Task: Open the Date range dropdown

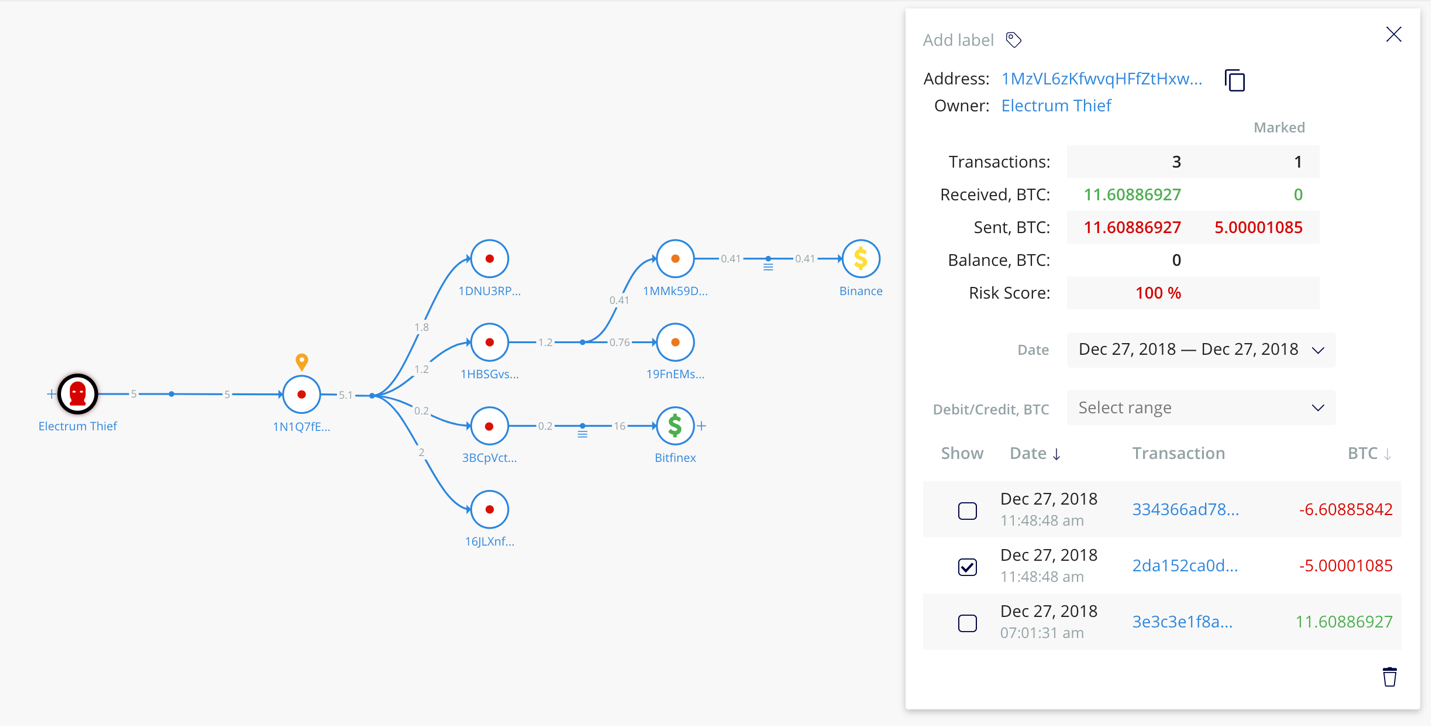Action: pyautogui.click(x=1200, y=350)
